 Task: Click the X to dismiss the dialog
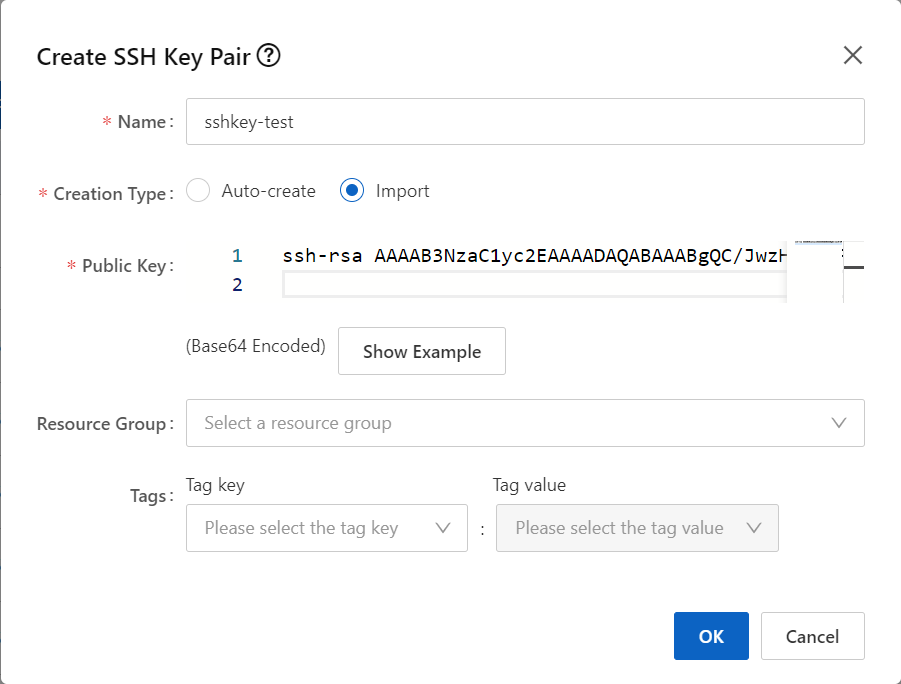click(x=852, y=55)
